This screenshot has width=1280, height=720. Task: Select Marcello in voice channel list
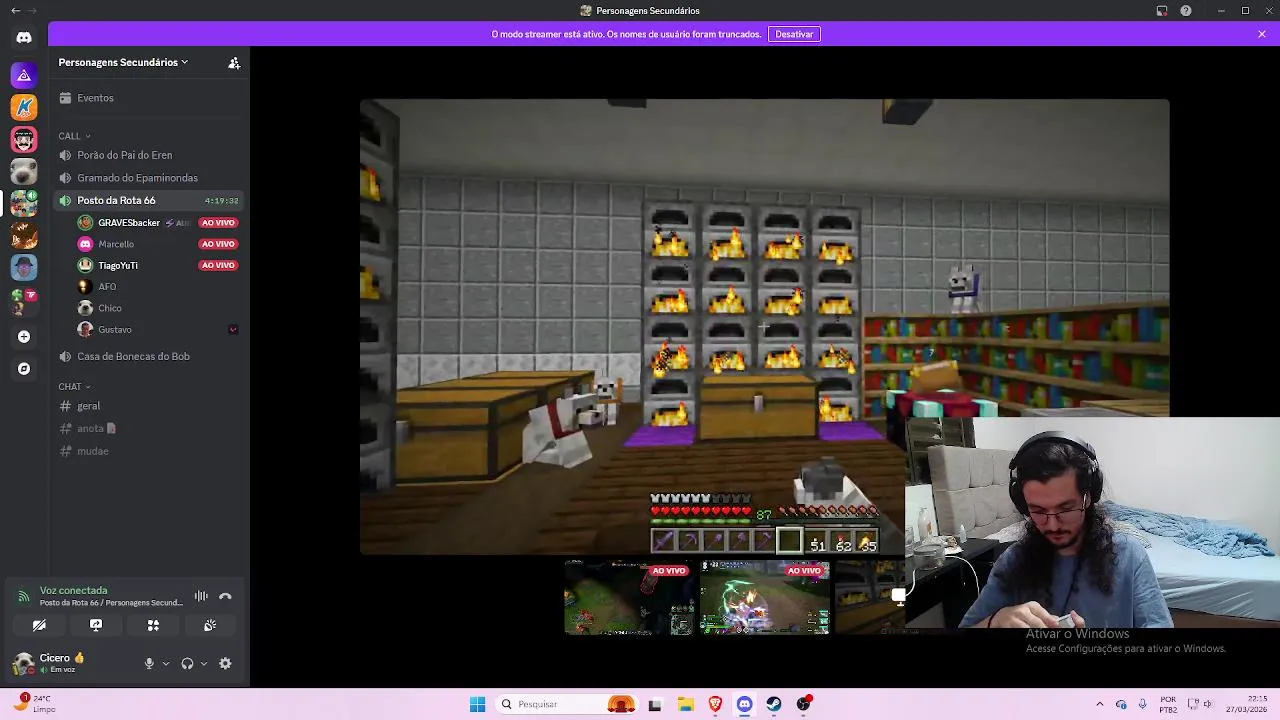coord(115,244)
